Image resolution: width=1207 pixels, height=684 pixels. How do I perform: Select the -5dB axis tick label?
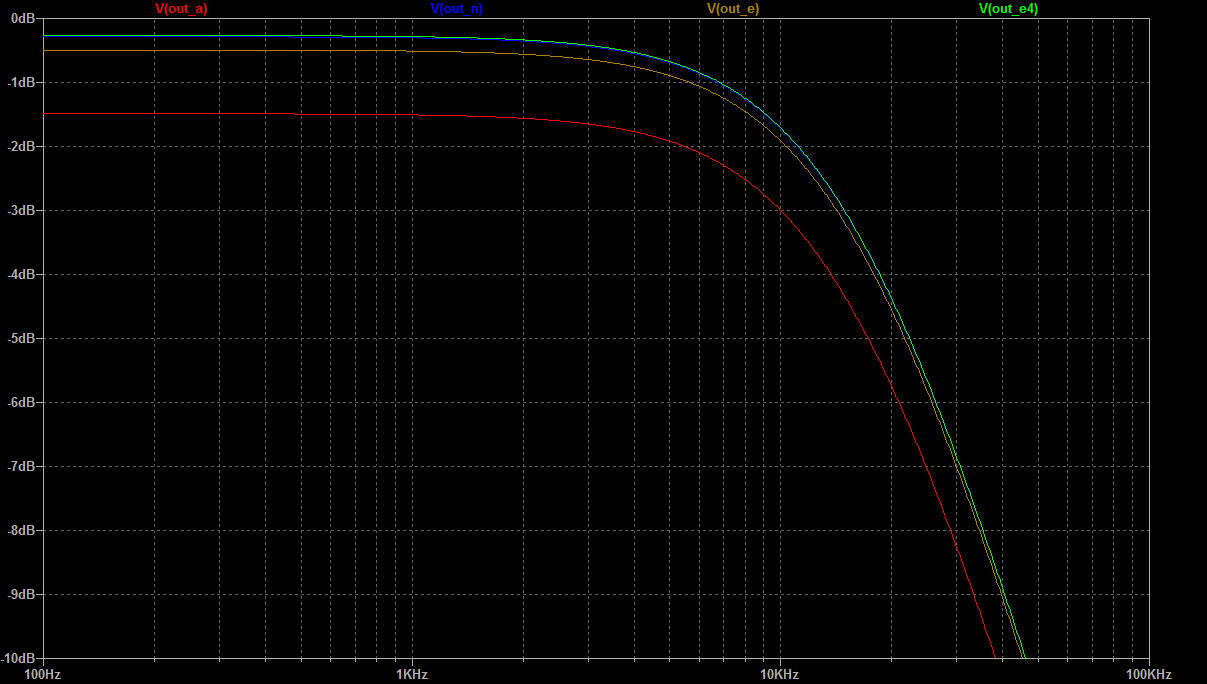coord(19,338)
